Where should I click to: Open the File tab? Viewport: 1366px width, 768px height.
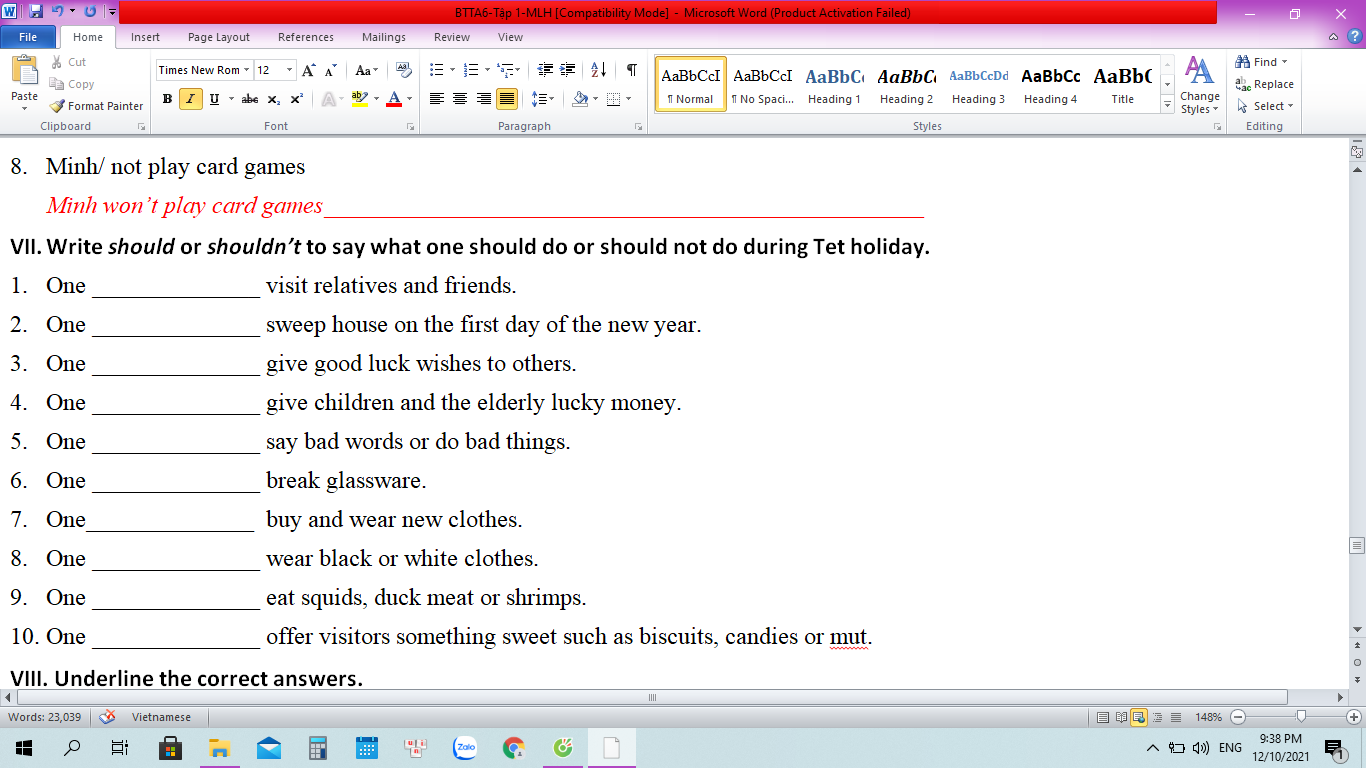[x=28, y=37]
